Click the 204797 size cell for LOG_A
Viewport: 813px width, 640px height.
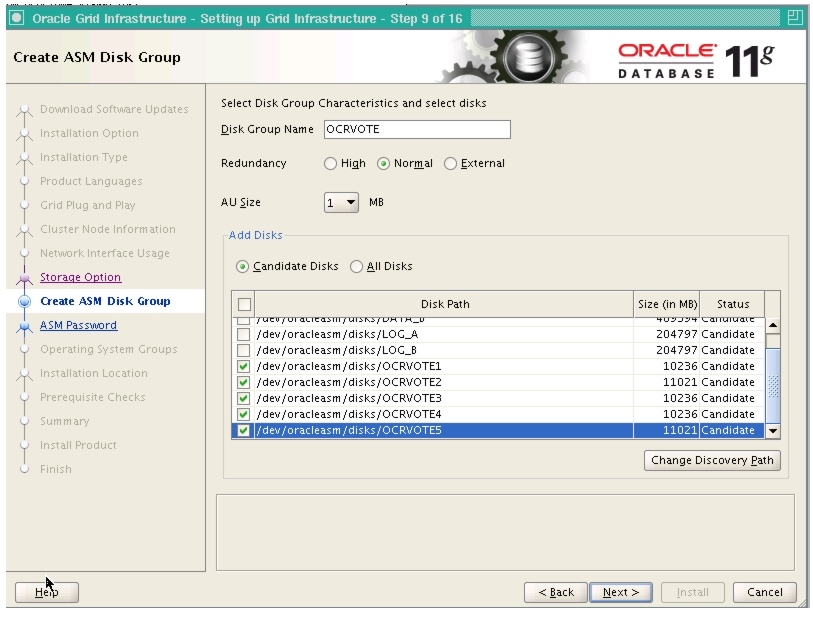pyautogui.click(x=666, y=335)
